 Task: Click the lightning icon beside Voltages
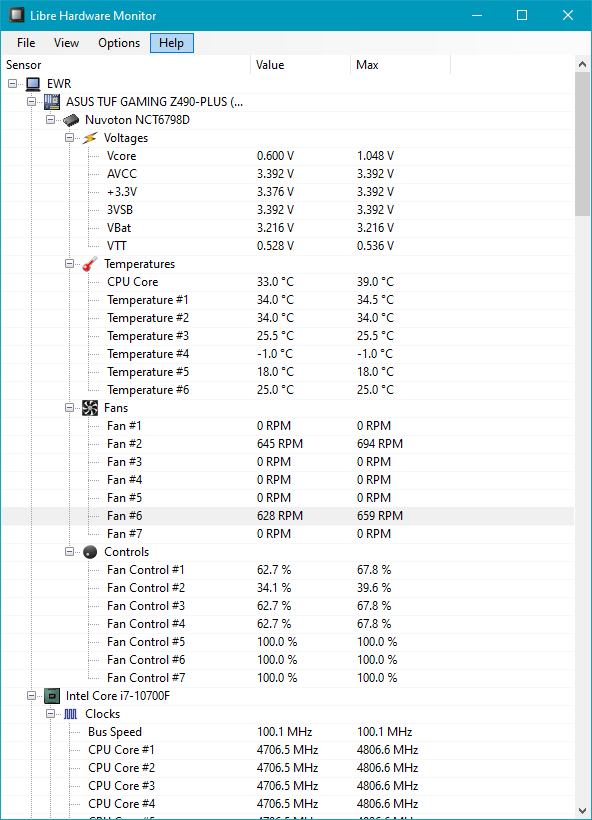point(89,137)
